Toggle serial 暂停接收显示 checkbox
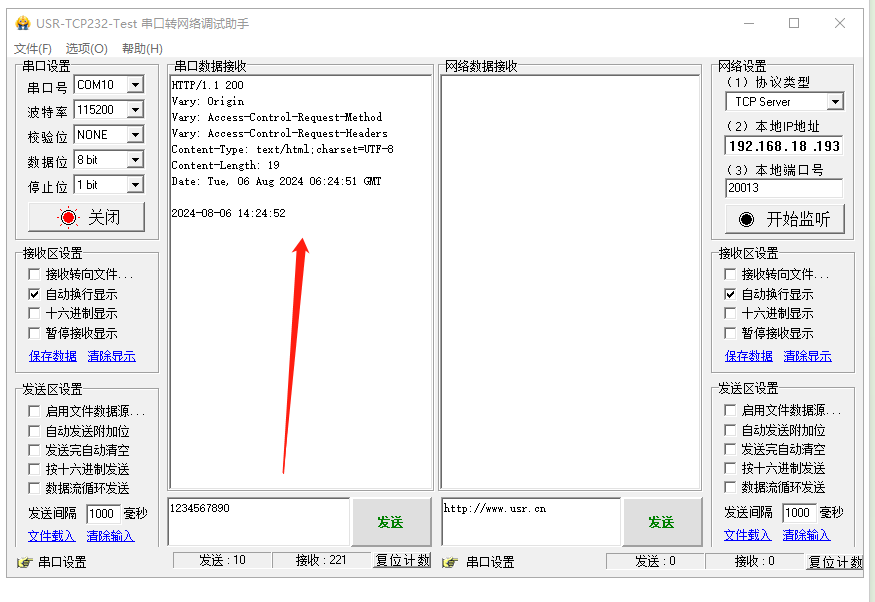 [34, 333]
